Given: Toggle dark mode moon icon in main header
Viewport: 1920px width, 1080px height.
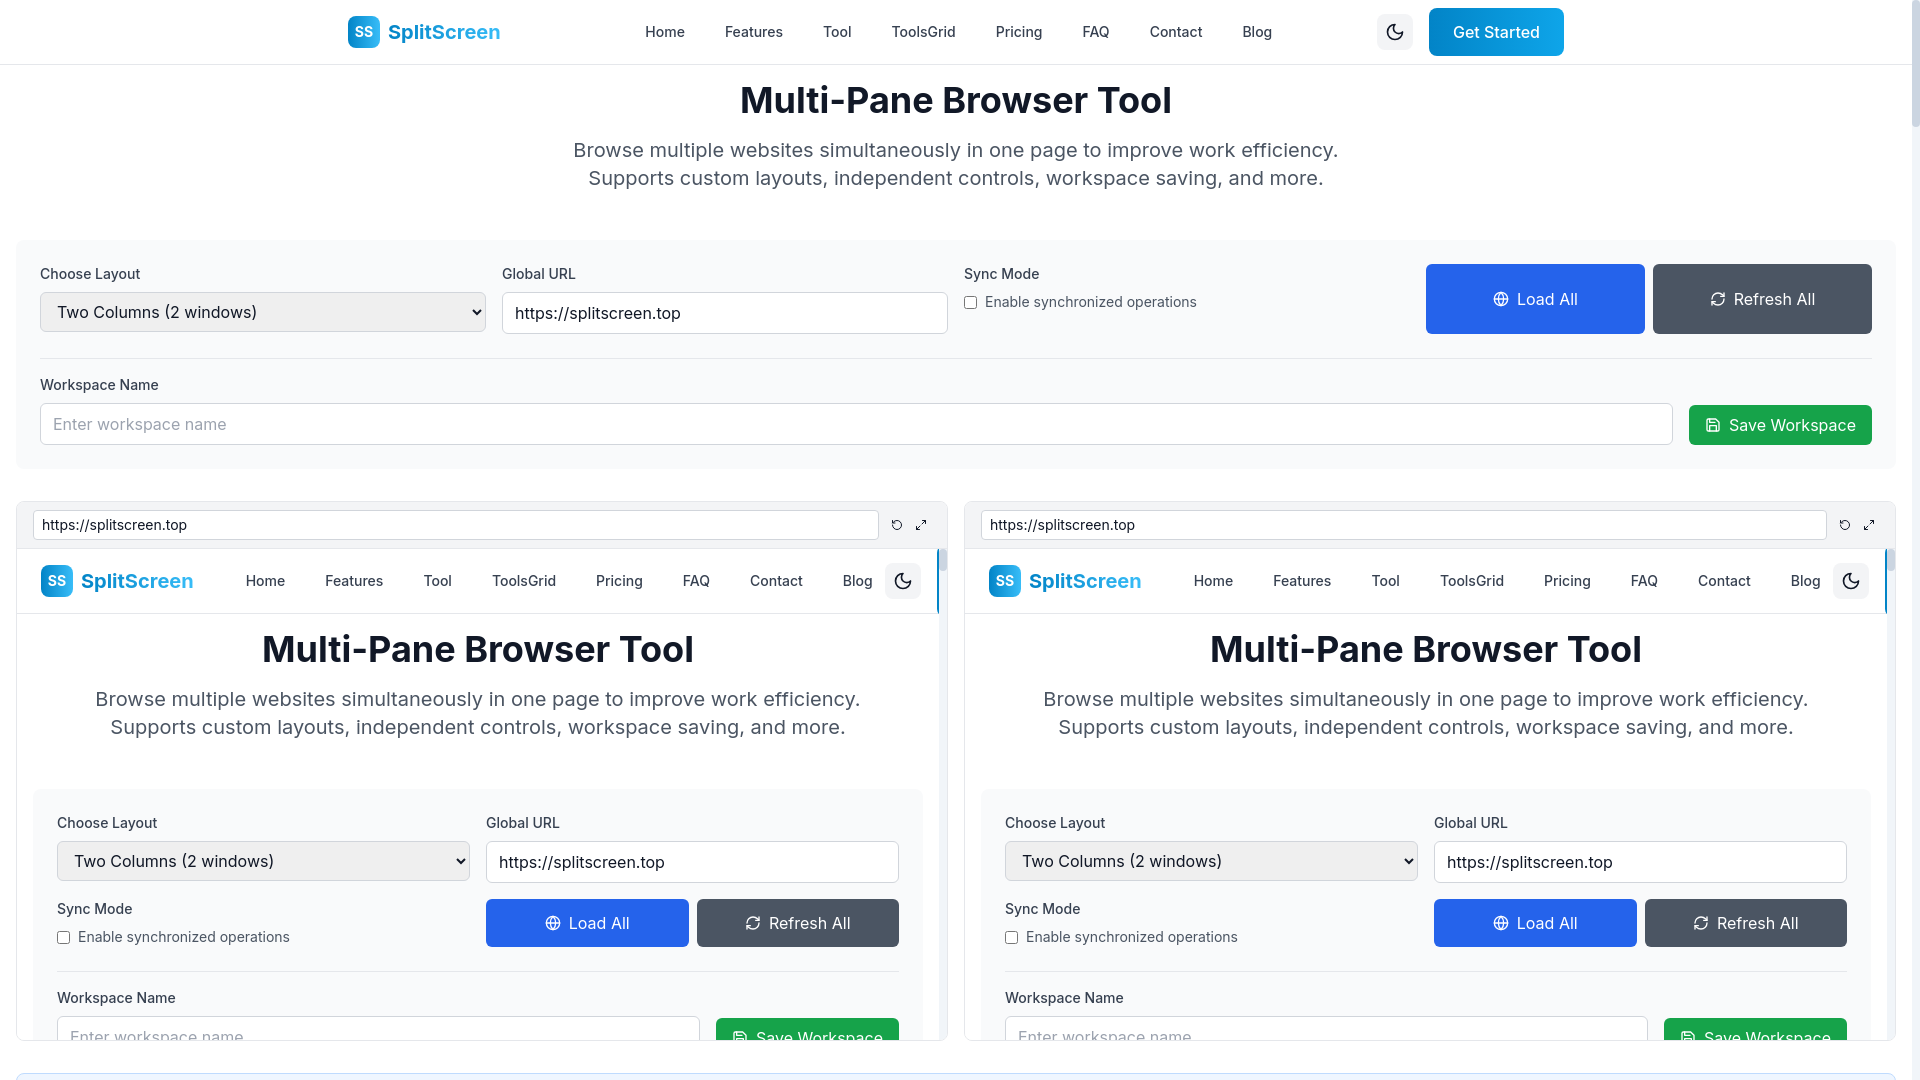Looking at the screenshot, I should 1395,32.
